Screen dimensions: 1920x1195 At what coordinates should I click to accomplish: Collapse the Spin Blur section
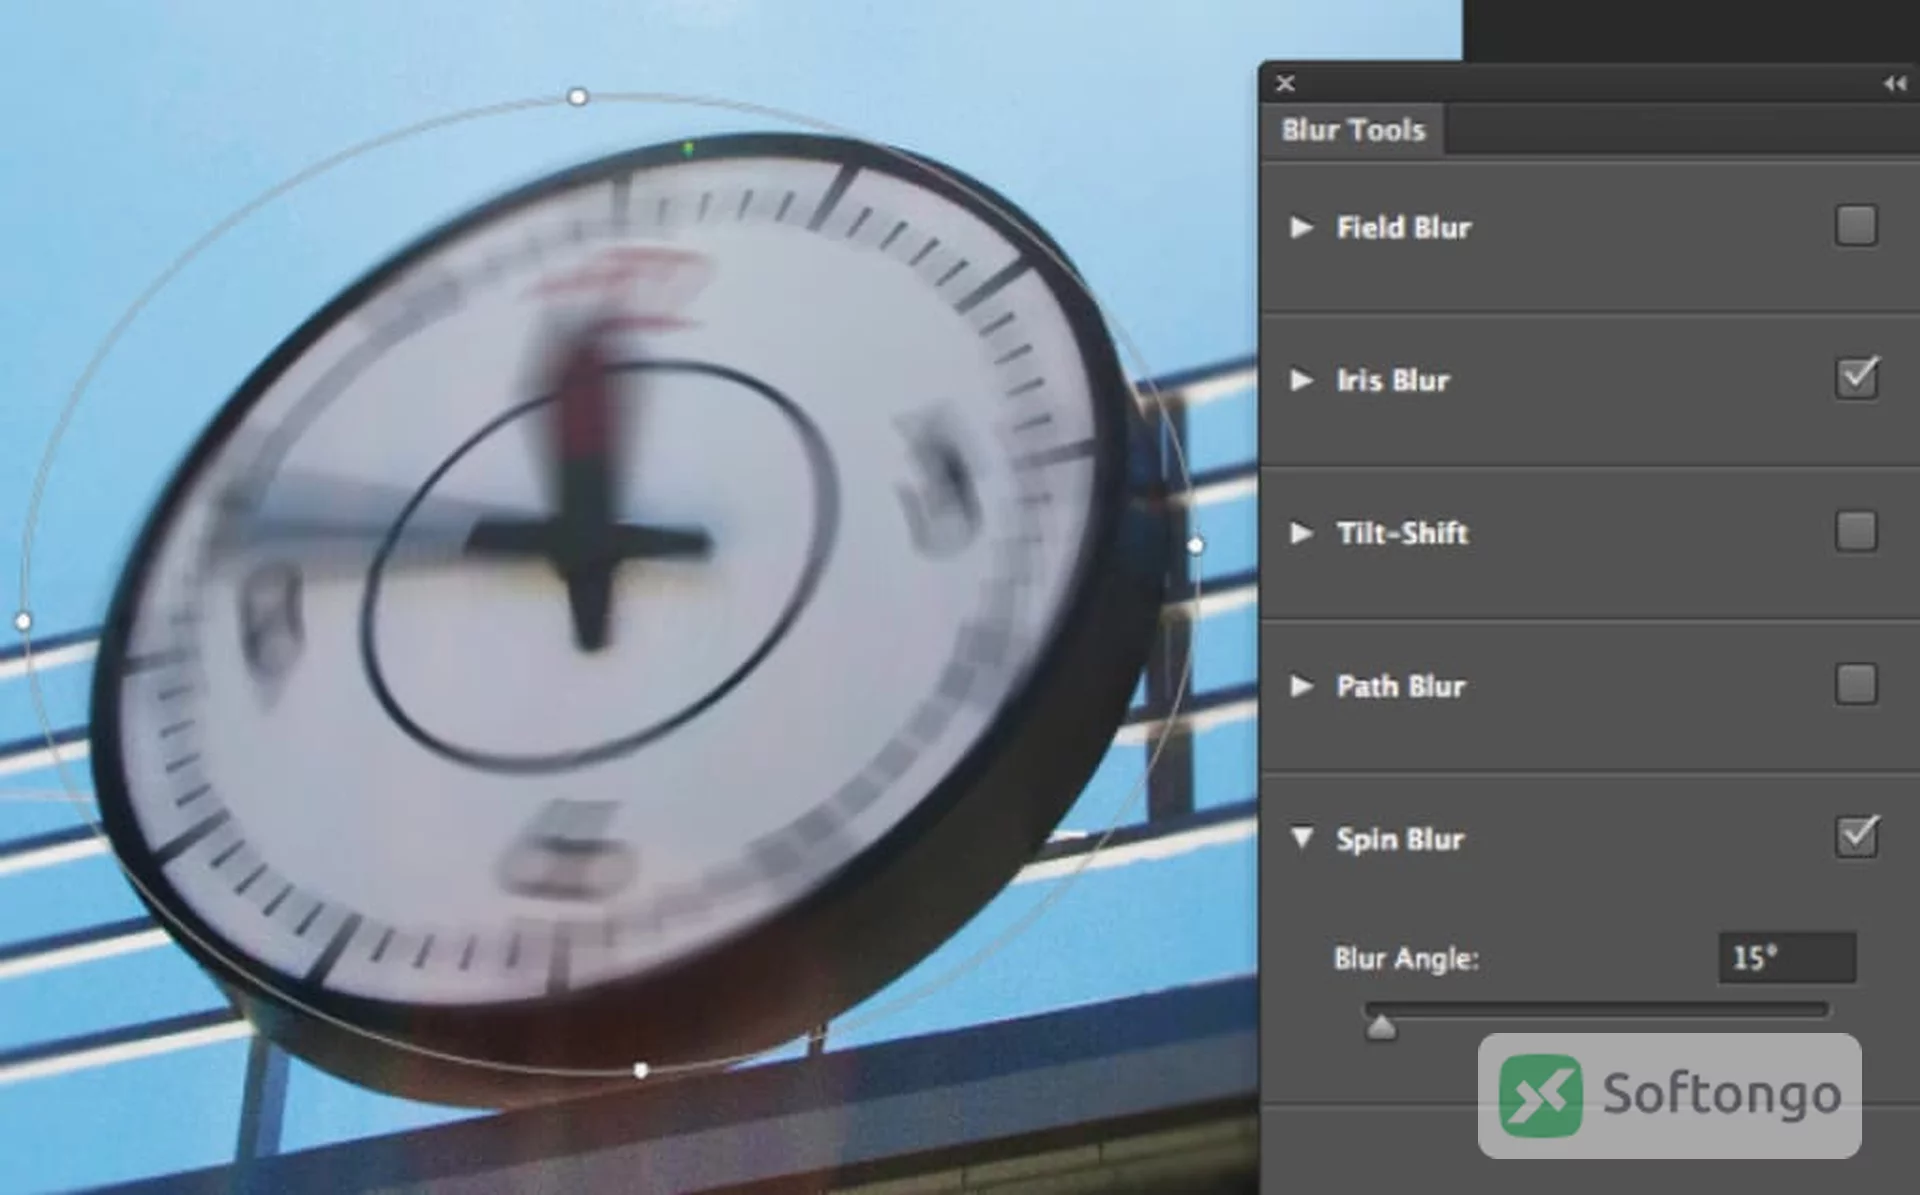[1301, 838]
